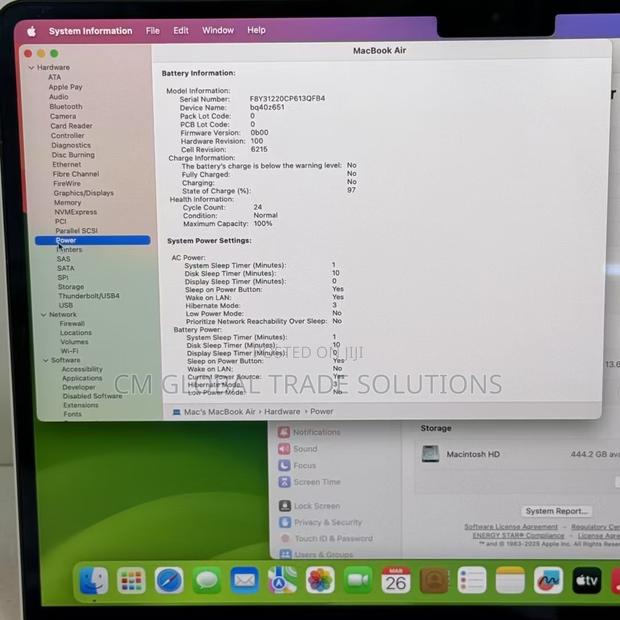620x620 pixels.
Task: Click Touch ID & Password icon
Action: (285, 539)
